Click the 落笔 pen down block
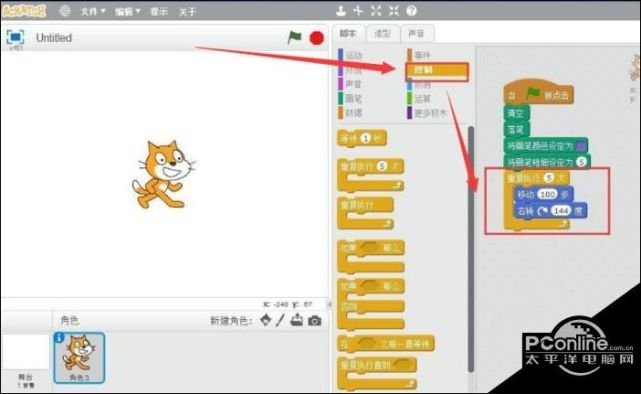 (x=517, y=130)
